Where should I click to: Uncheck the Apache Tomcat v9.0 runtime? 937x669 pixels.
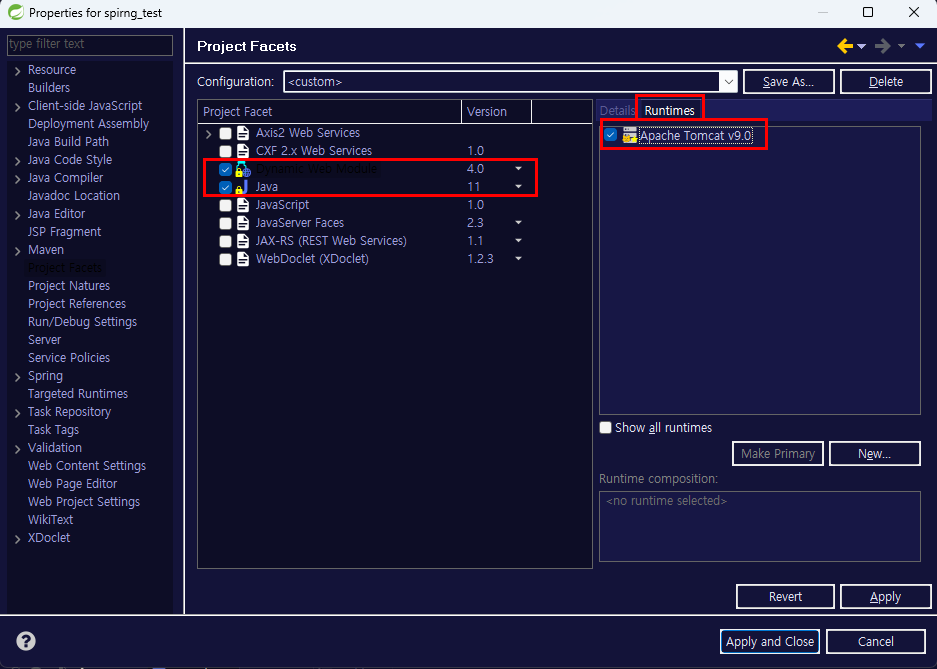610,135
